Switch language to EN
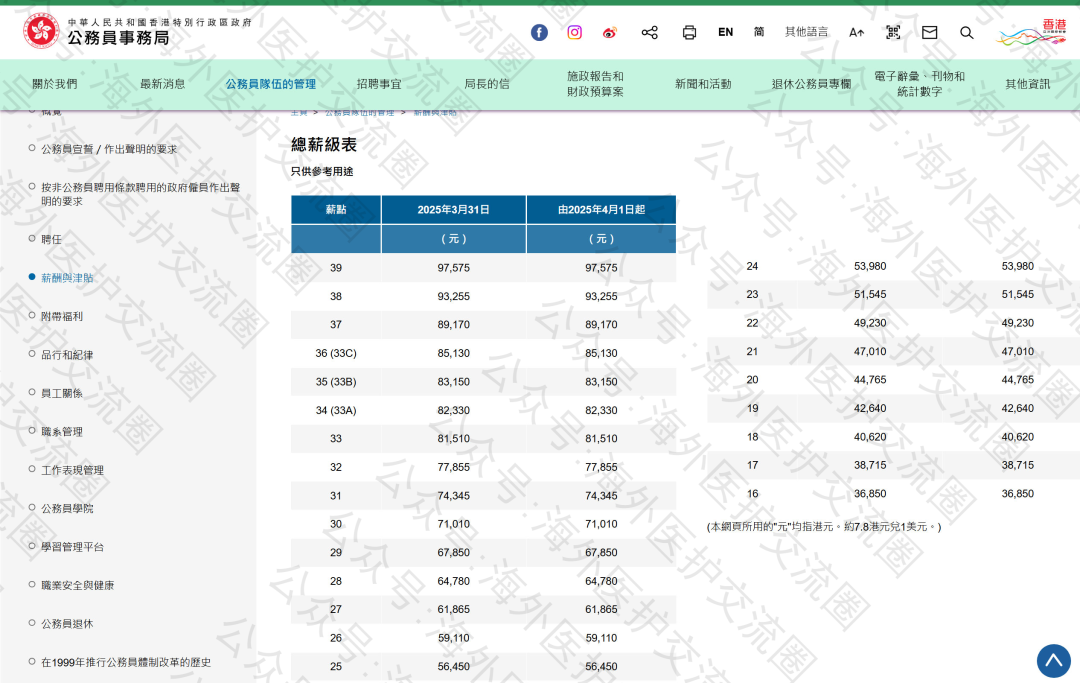This screenshot has width=1080, height=683. [x=725, y=32]
